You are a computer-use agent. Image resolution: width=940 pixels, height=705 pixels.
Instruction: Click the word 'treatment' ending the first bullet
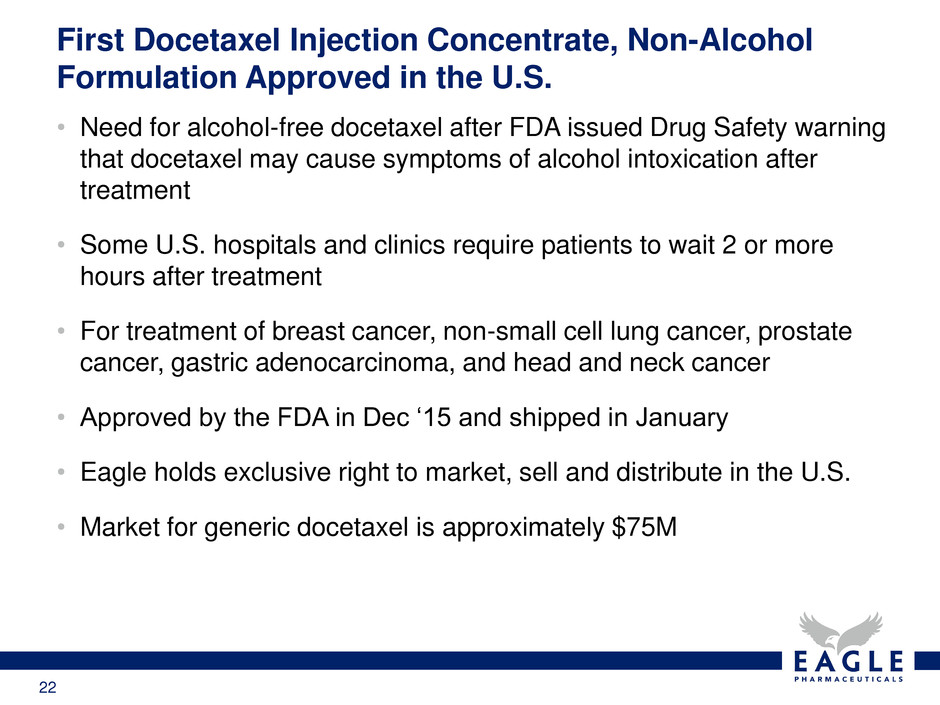pyautogui.click(x=135, y=191)
